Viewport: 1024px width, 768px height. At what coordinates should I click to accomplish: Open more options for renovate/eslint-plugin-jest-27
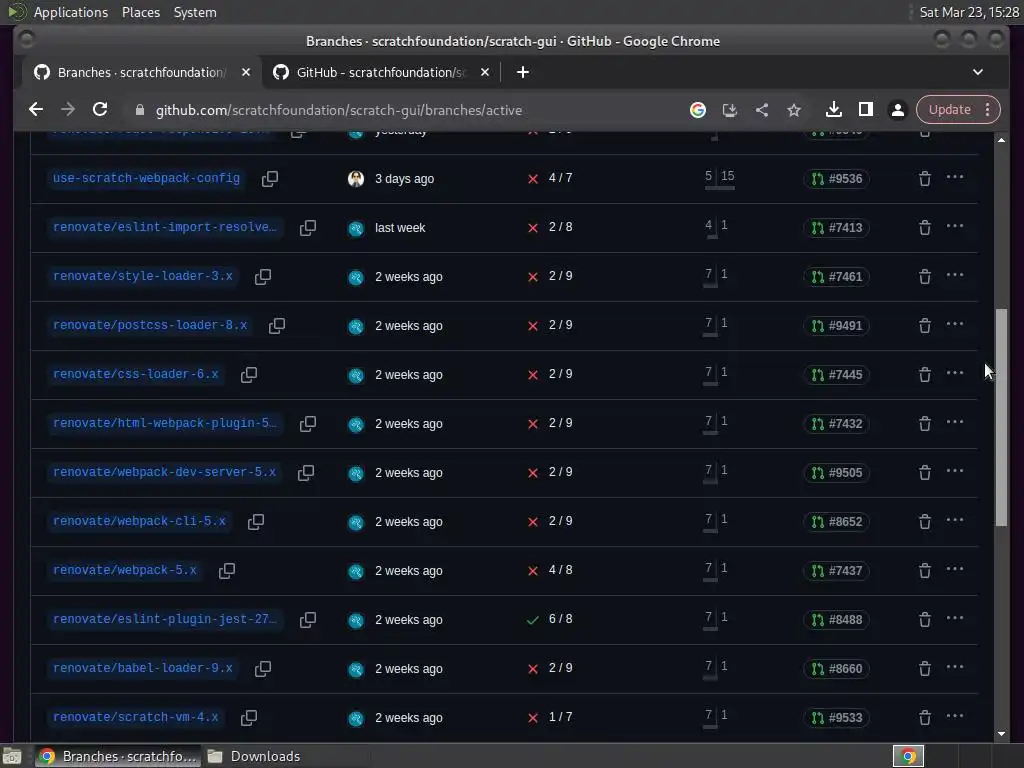955,618
